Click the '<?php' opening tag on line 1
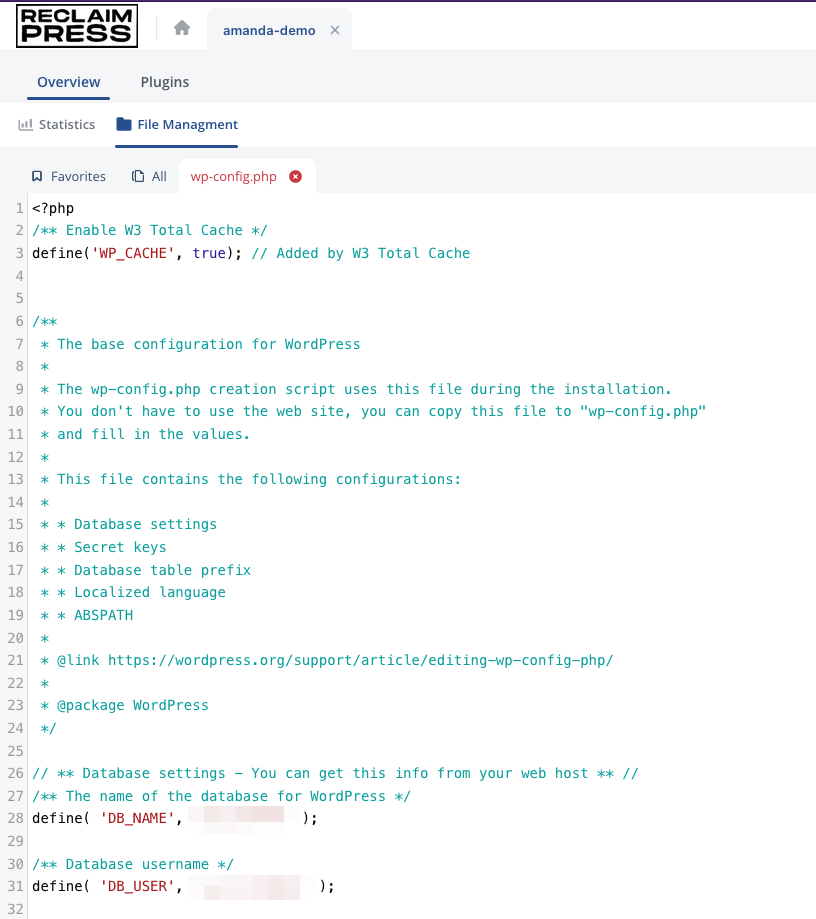Screen dimensions: 816x919 [53, 208]
